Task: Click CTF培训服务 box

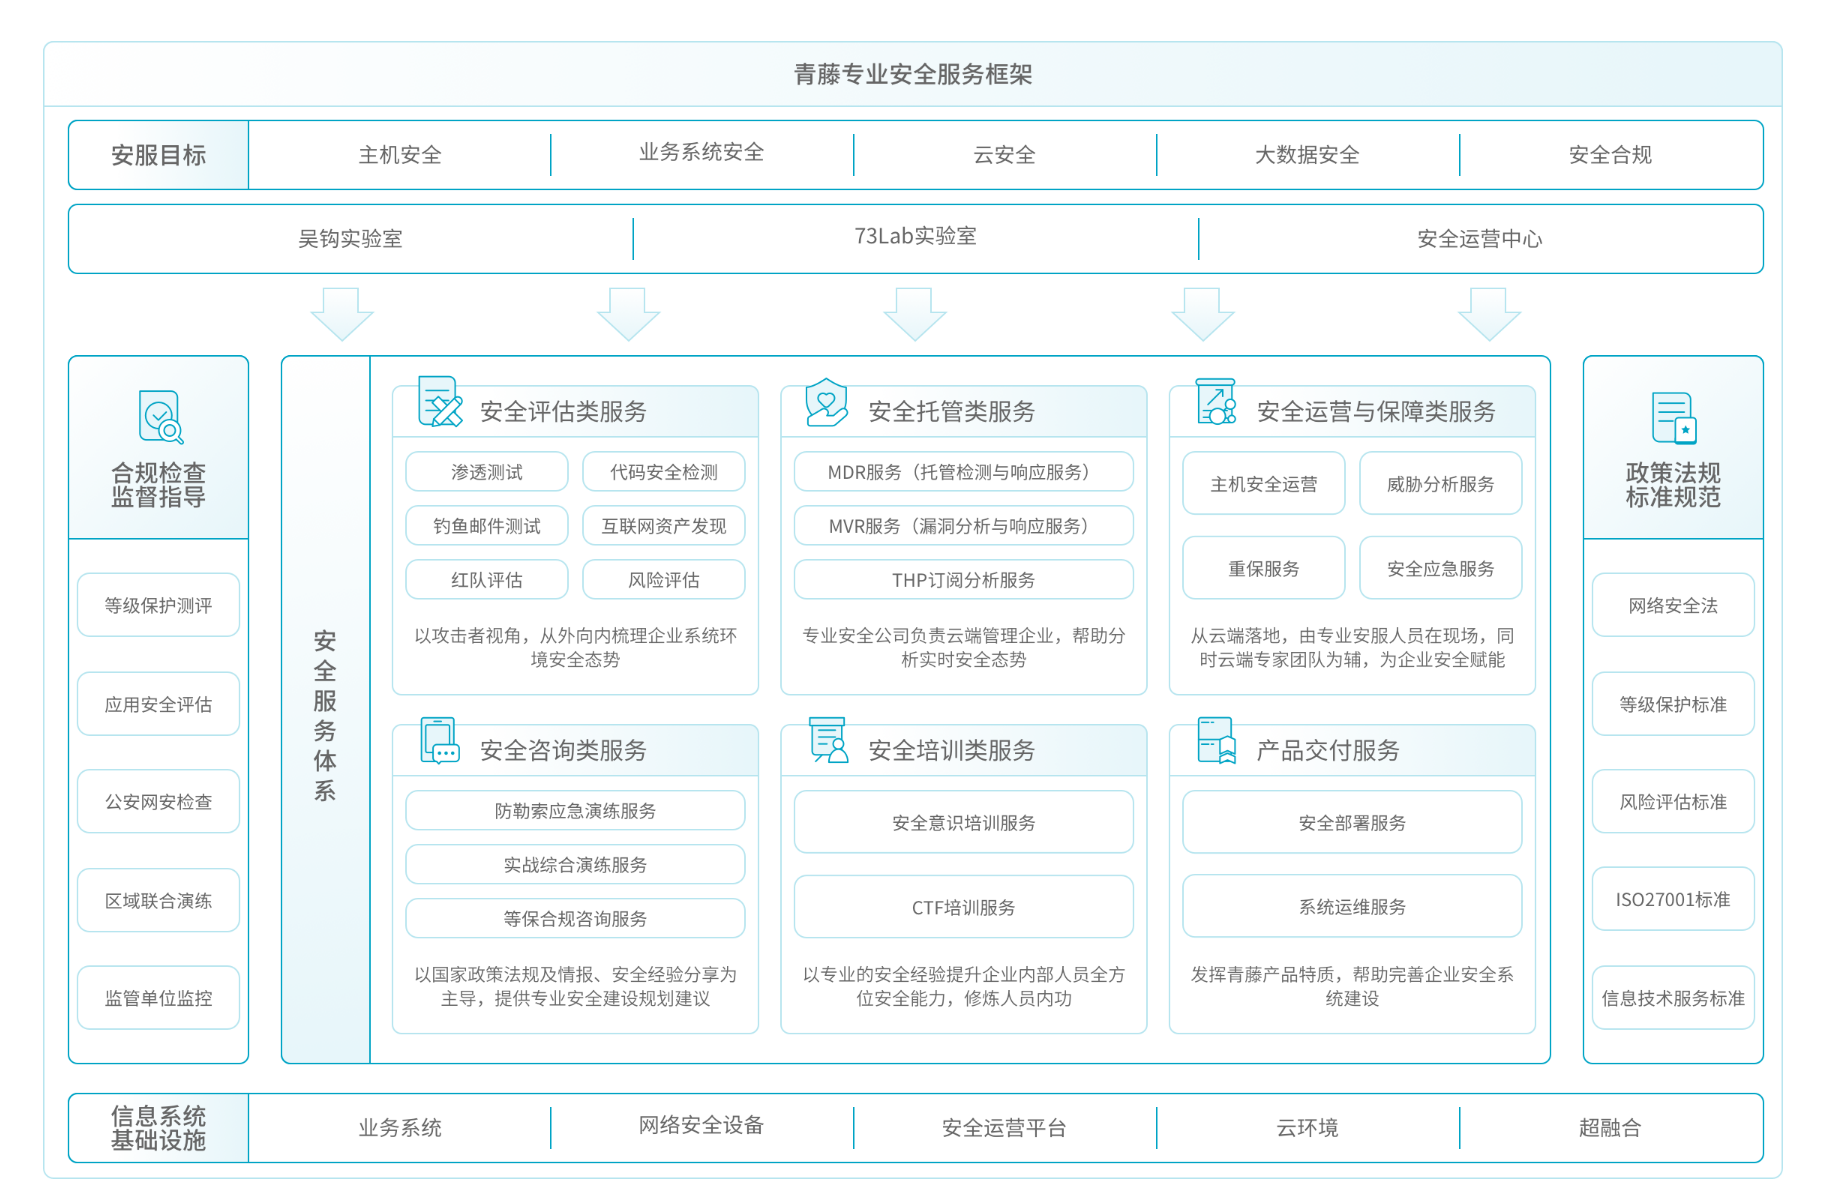Action: [964, 907]
